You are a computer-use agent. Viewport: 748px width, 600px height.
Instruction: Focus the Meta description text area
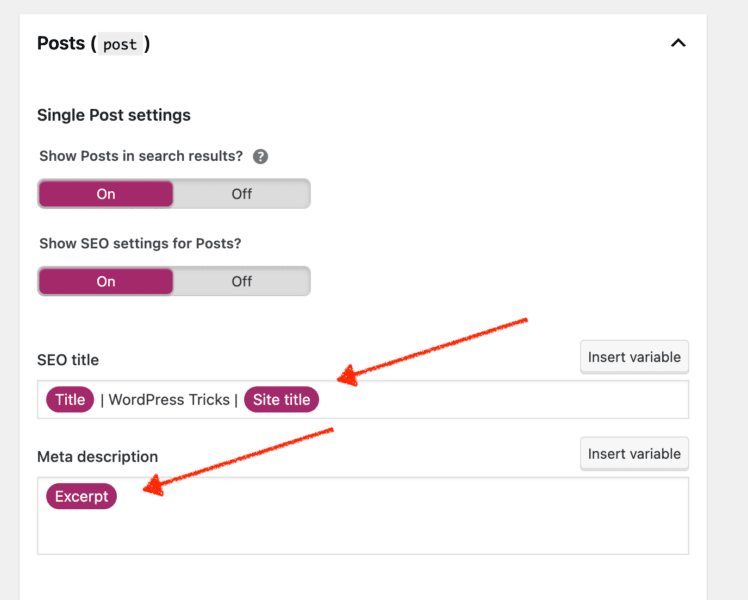coord(363,516)
